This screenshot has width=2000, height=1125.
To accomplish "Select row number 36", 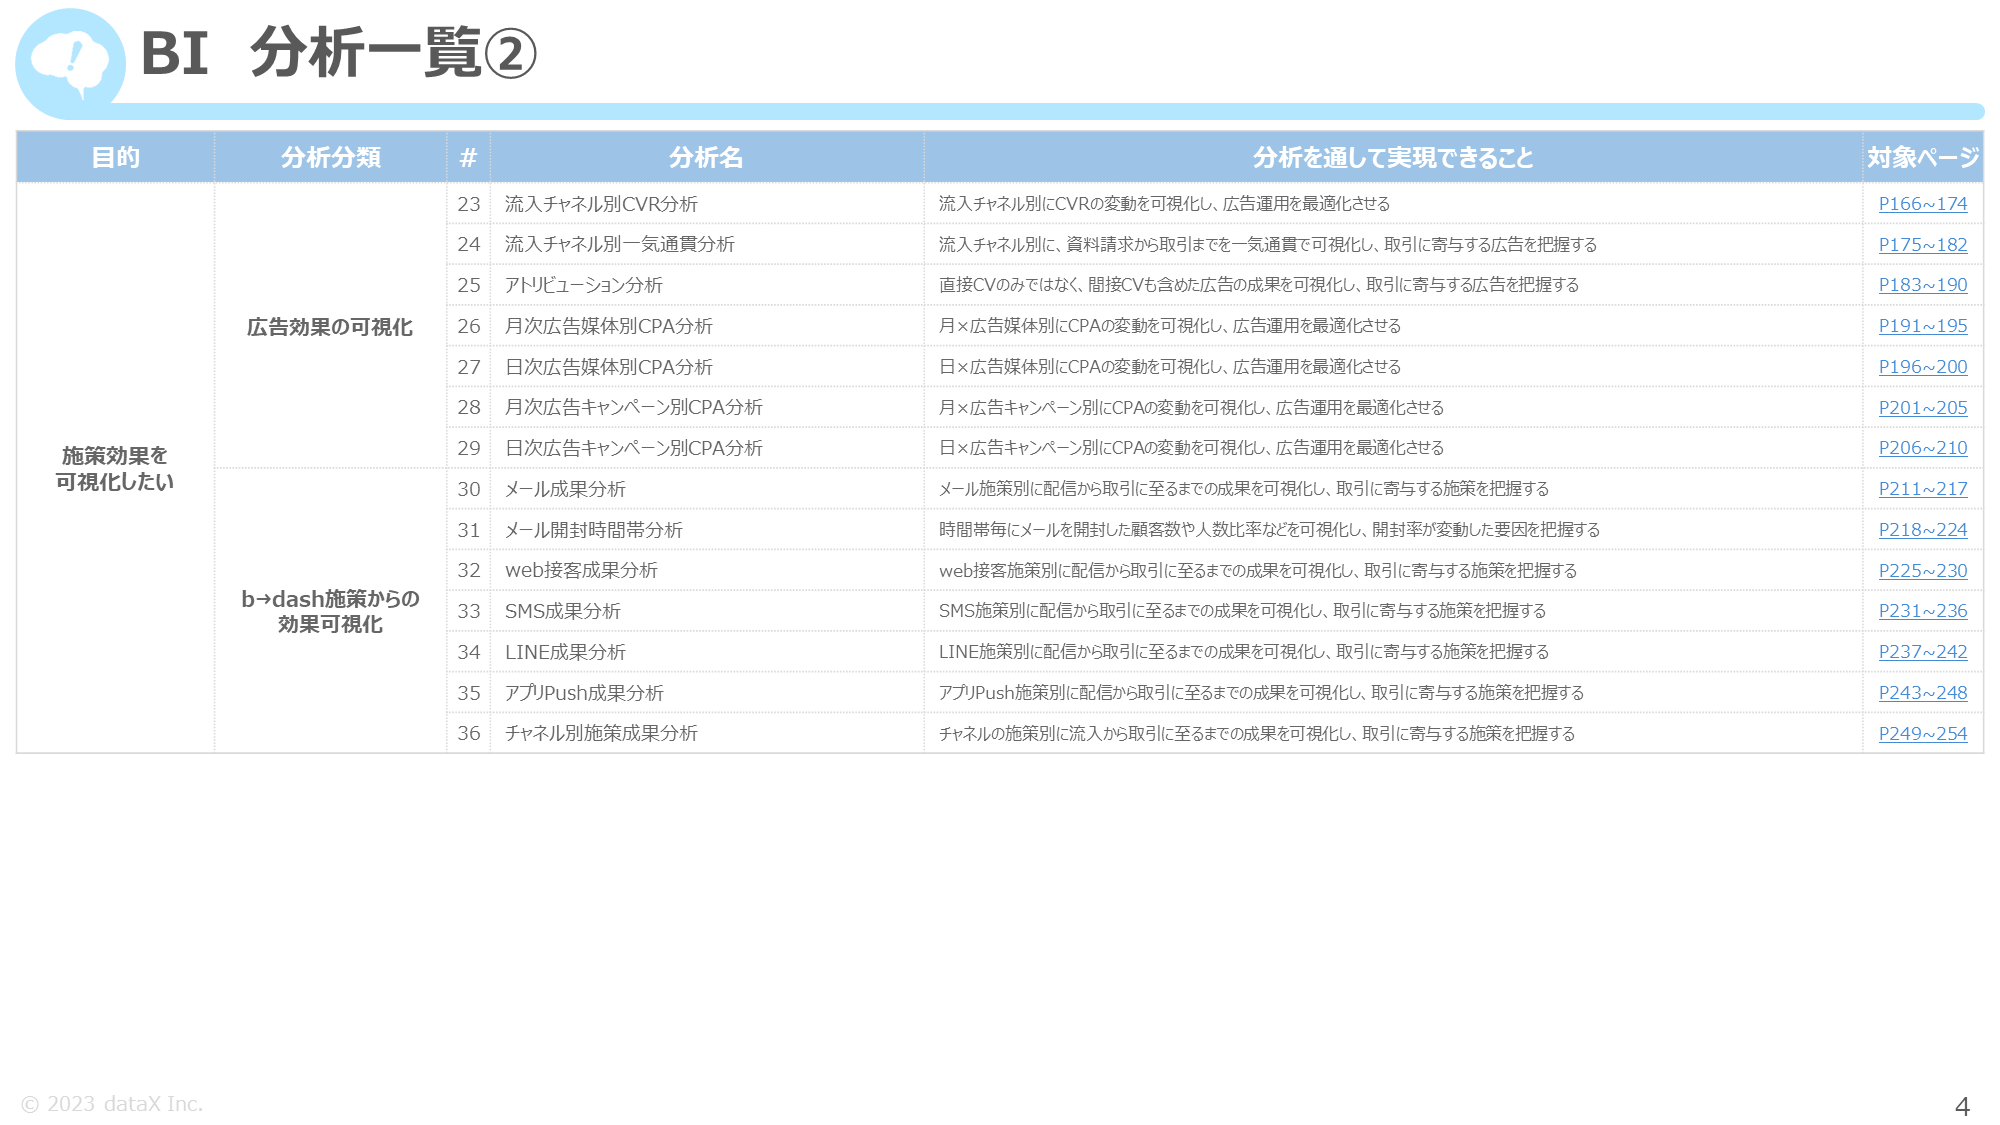I will click(x=468, y=734).
